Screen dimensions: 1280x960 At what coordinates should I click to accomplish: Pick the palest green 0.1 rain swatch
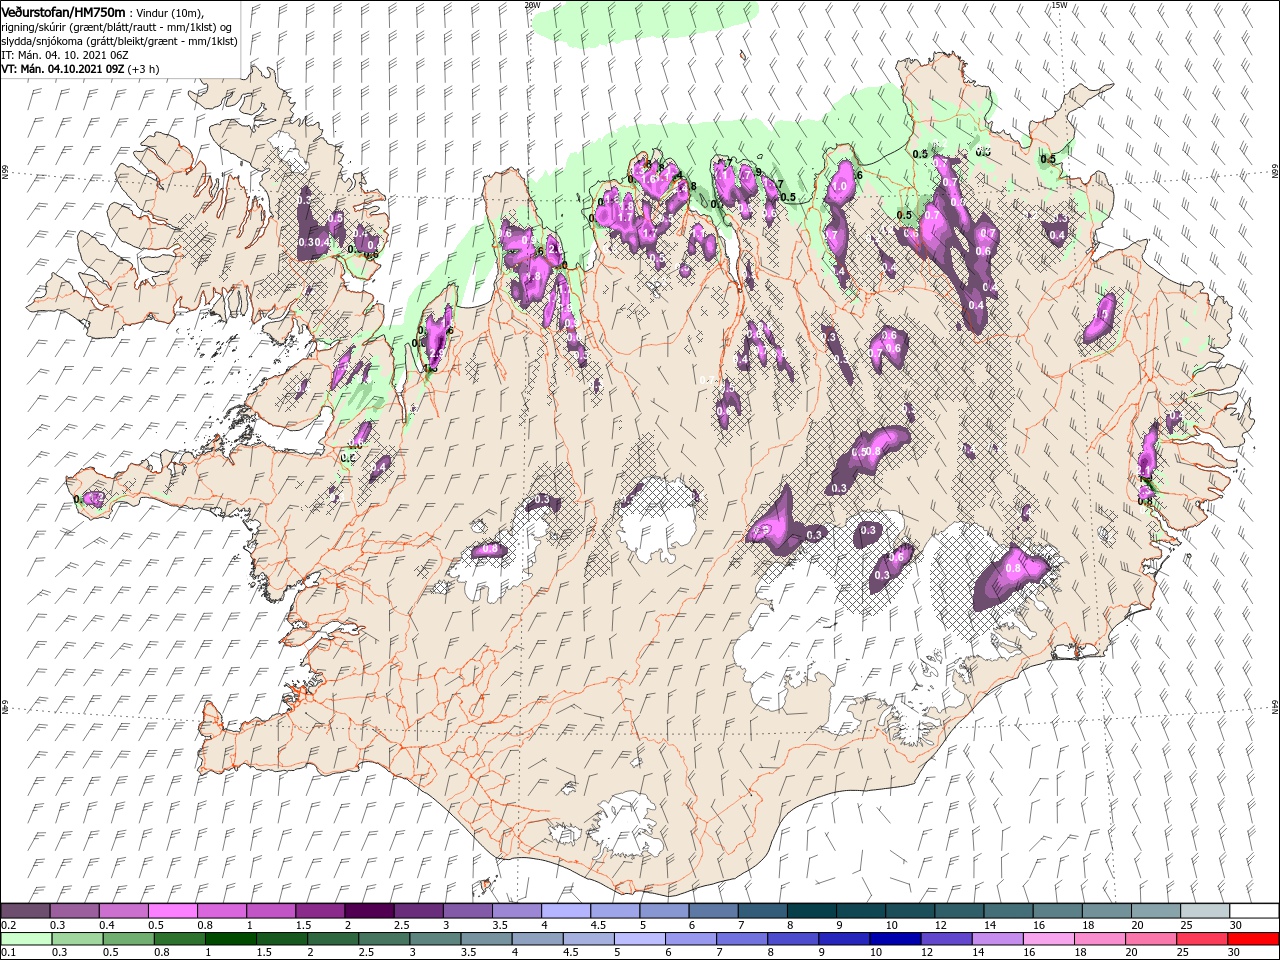click(x=26, y=939)
